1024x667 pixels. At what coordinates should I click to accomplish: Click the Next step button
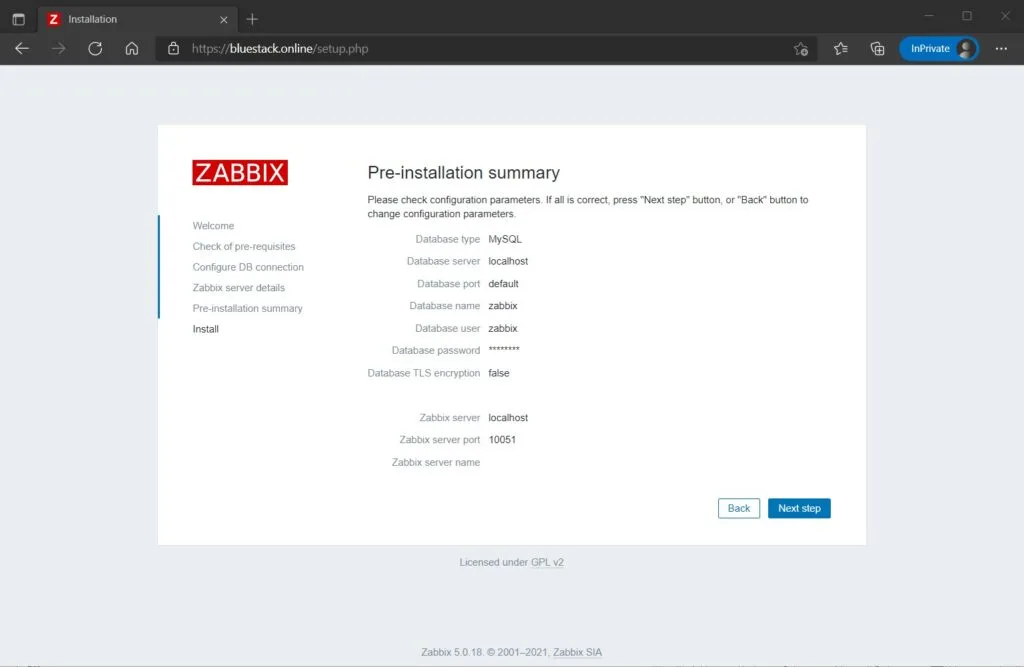coord(799,508)
